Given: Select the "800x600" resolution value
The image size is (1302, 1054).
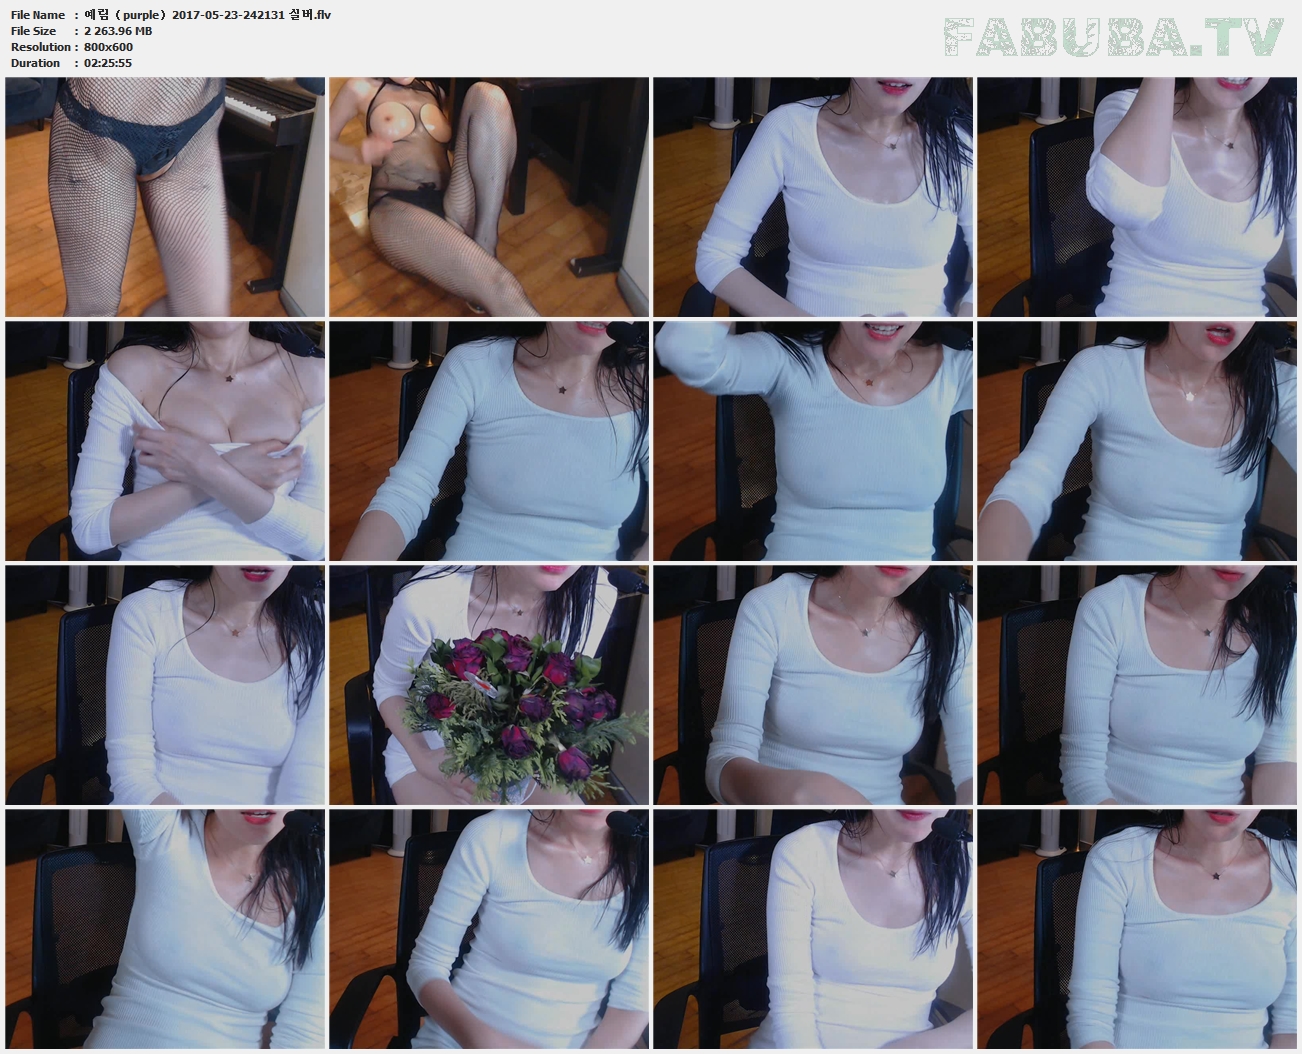Looking at the screenshot, I should [x=109, y=47].
